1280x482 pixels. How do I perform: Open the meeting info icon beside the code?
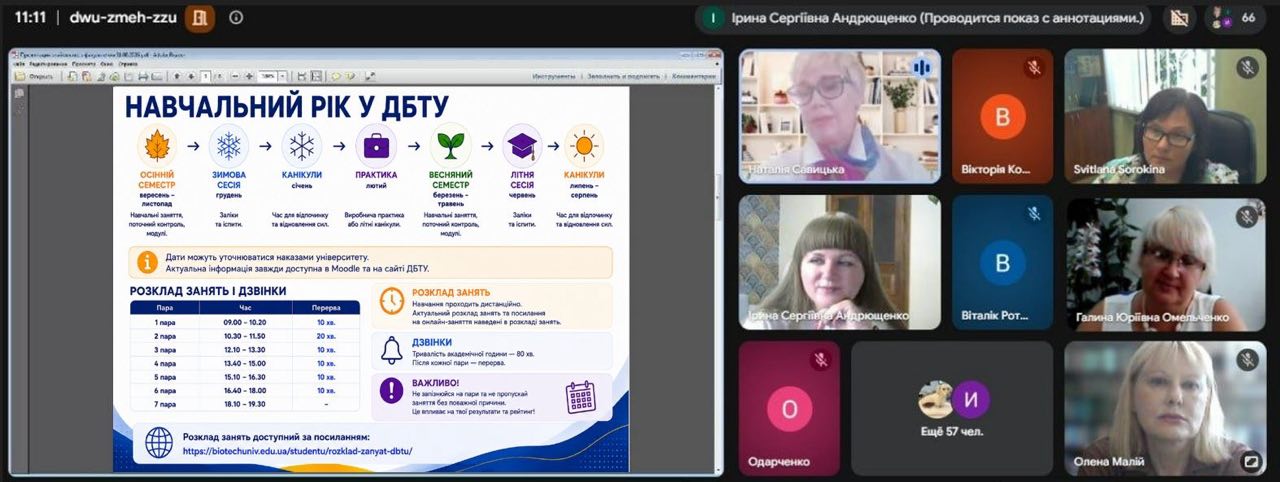point(236,17)
